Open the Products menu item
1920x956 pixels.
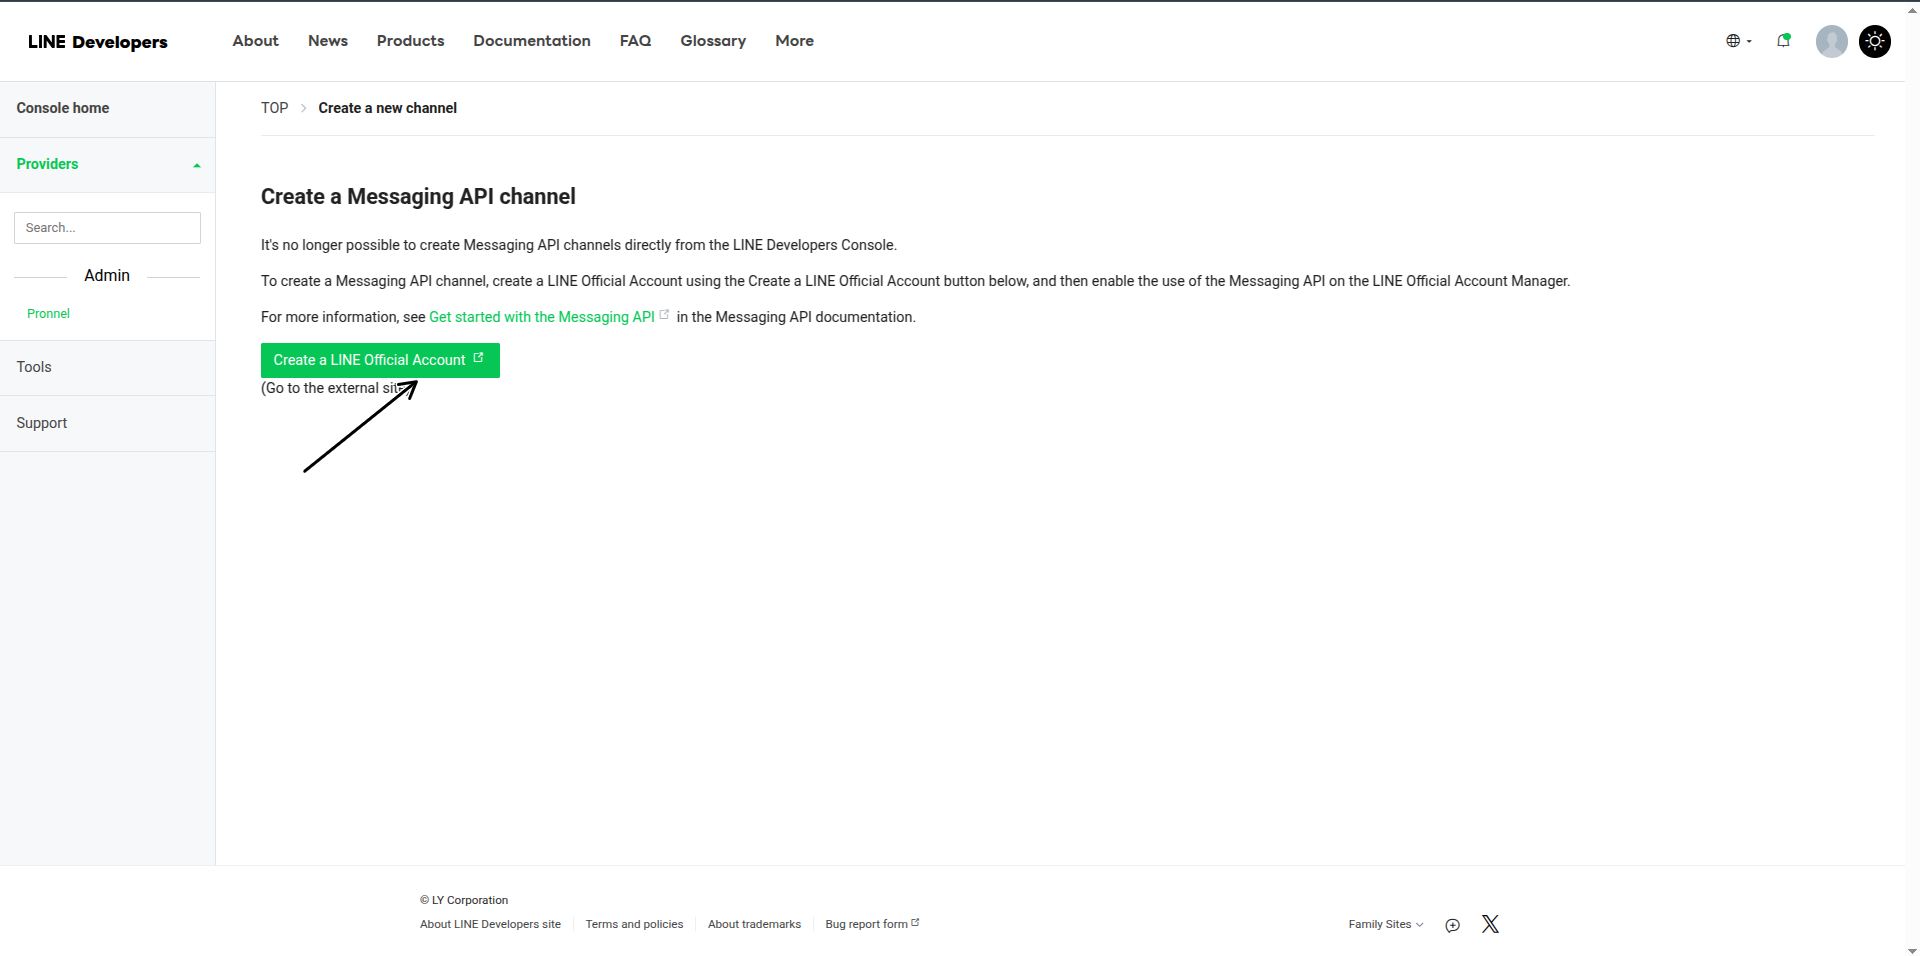point(410,41)
